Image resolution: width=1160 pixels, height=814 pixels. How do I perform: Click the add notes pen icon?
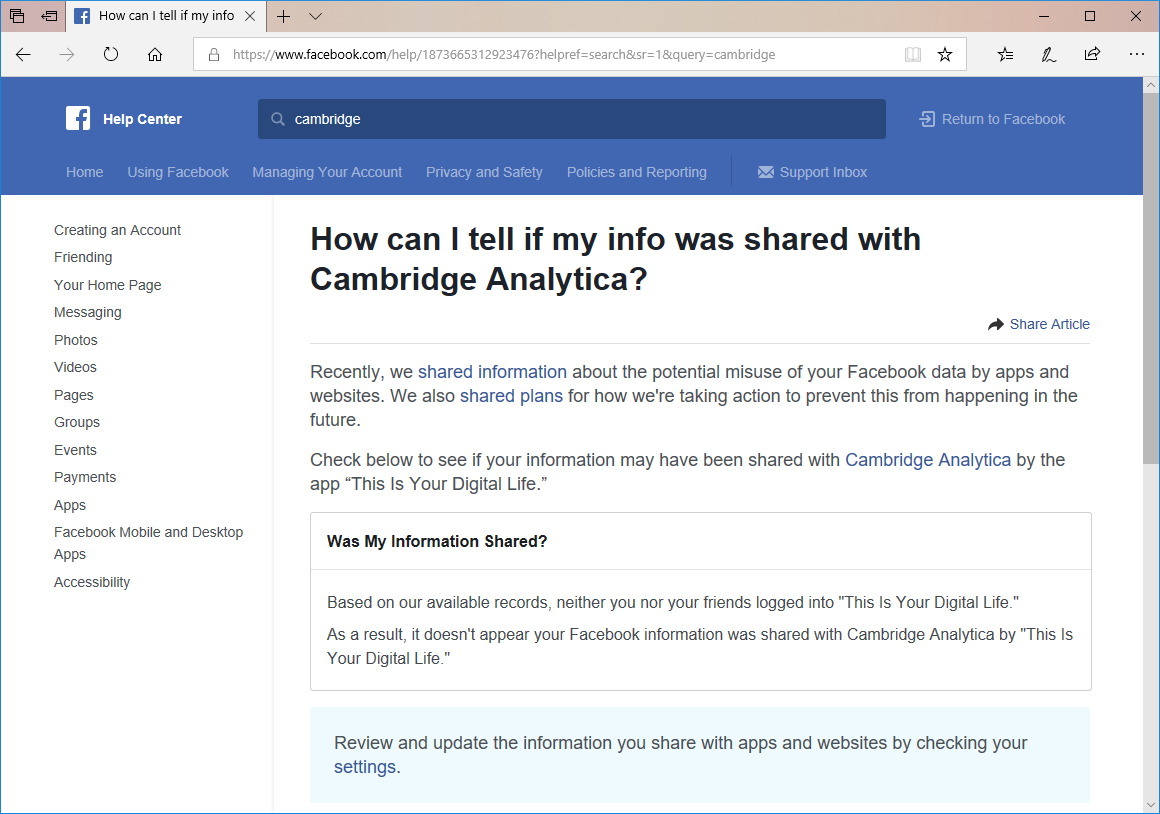1048,54
